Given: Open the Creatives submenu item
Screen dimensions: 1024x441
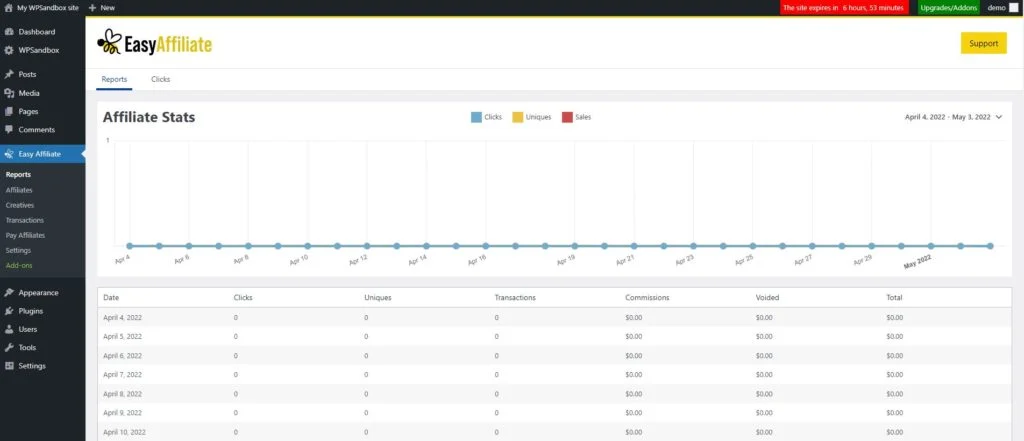Looking at the screenshot, I should coord(20,205).
